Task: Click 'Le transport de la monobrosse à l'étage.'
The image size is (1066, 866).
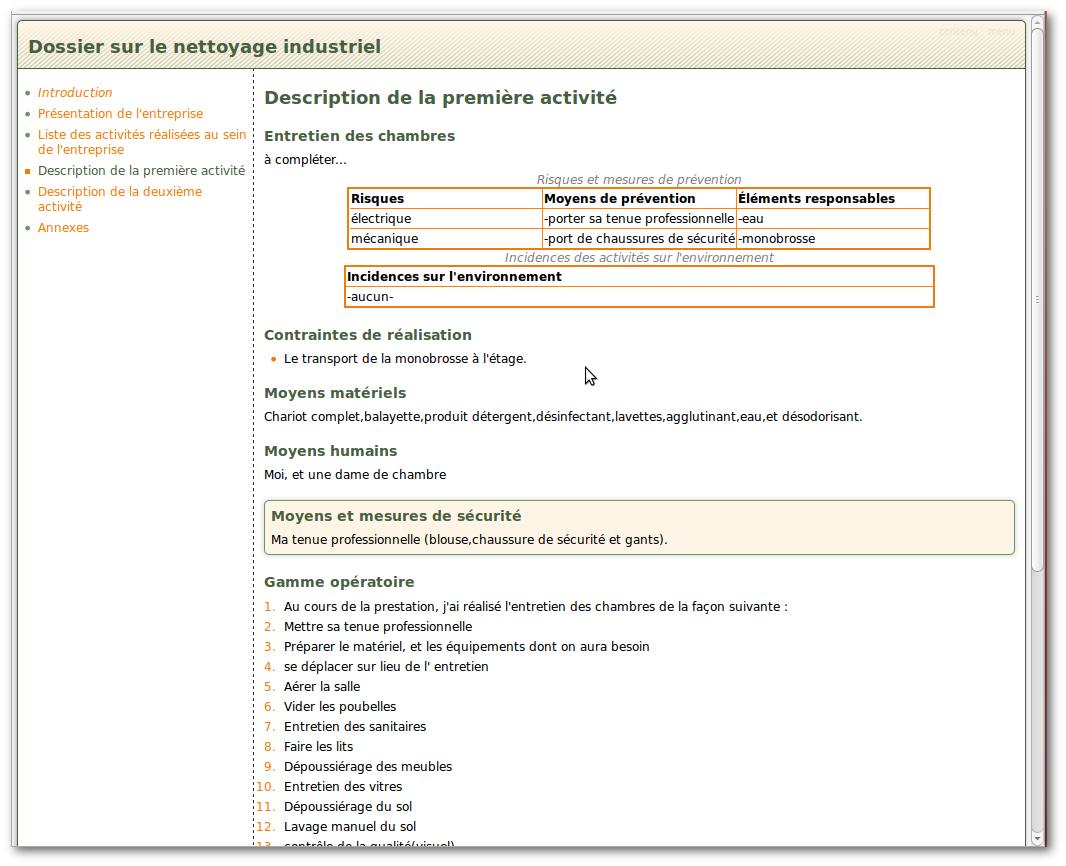Action: point(405,359)
